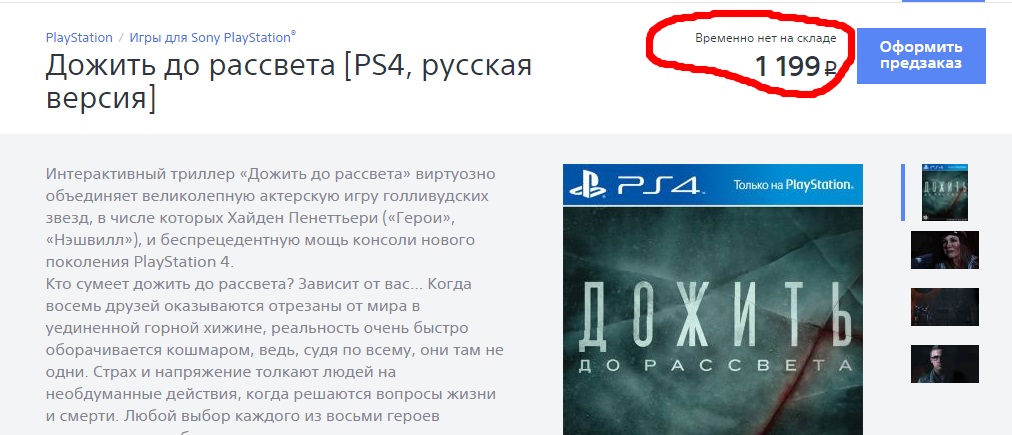Select the woman's face screenshot thumbnail
1012x435 pixels.
coord(945,250)
